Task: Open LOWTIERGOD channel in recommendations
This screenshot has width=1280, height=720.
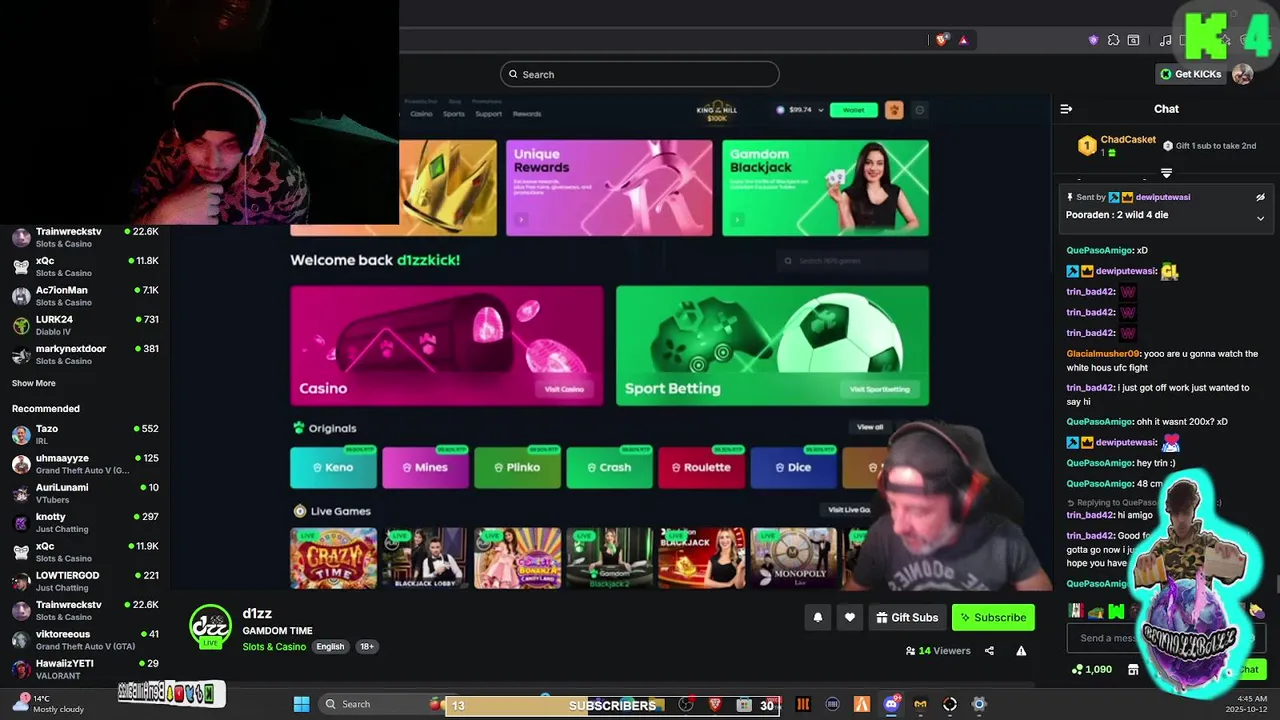Action: pos(85,581)
